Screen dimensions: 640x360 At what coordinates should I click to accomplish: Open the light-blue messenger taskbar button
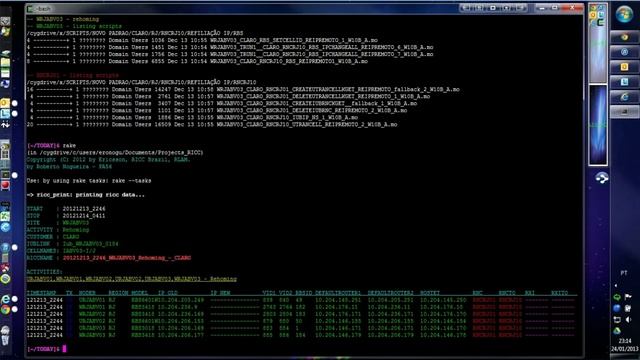(x=624, y=82)
